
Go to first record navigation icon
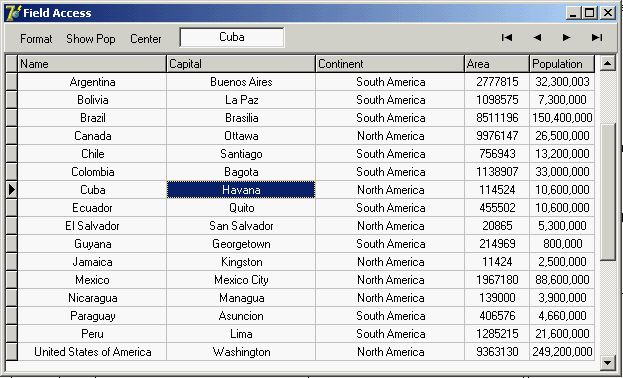(x=507, y=37)
